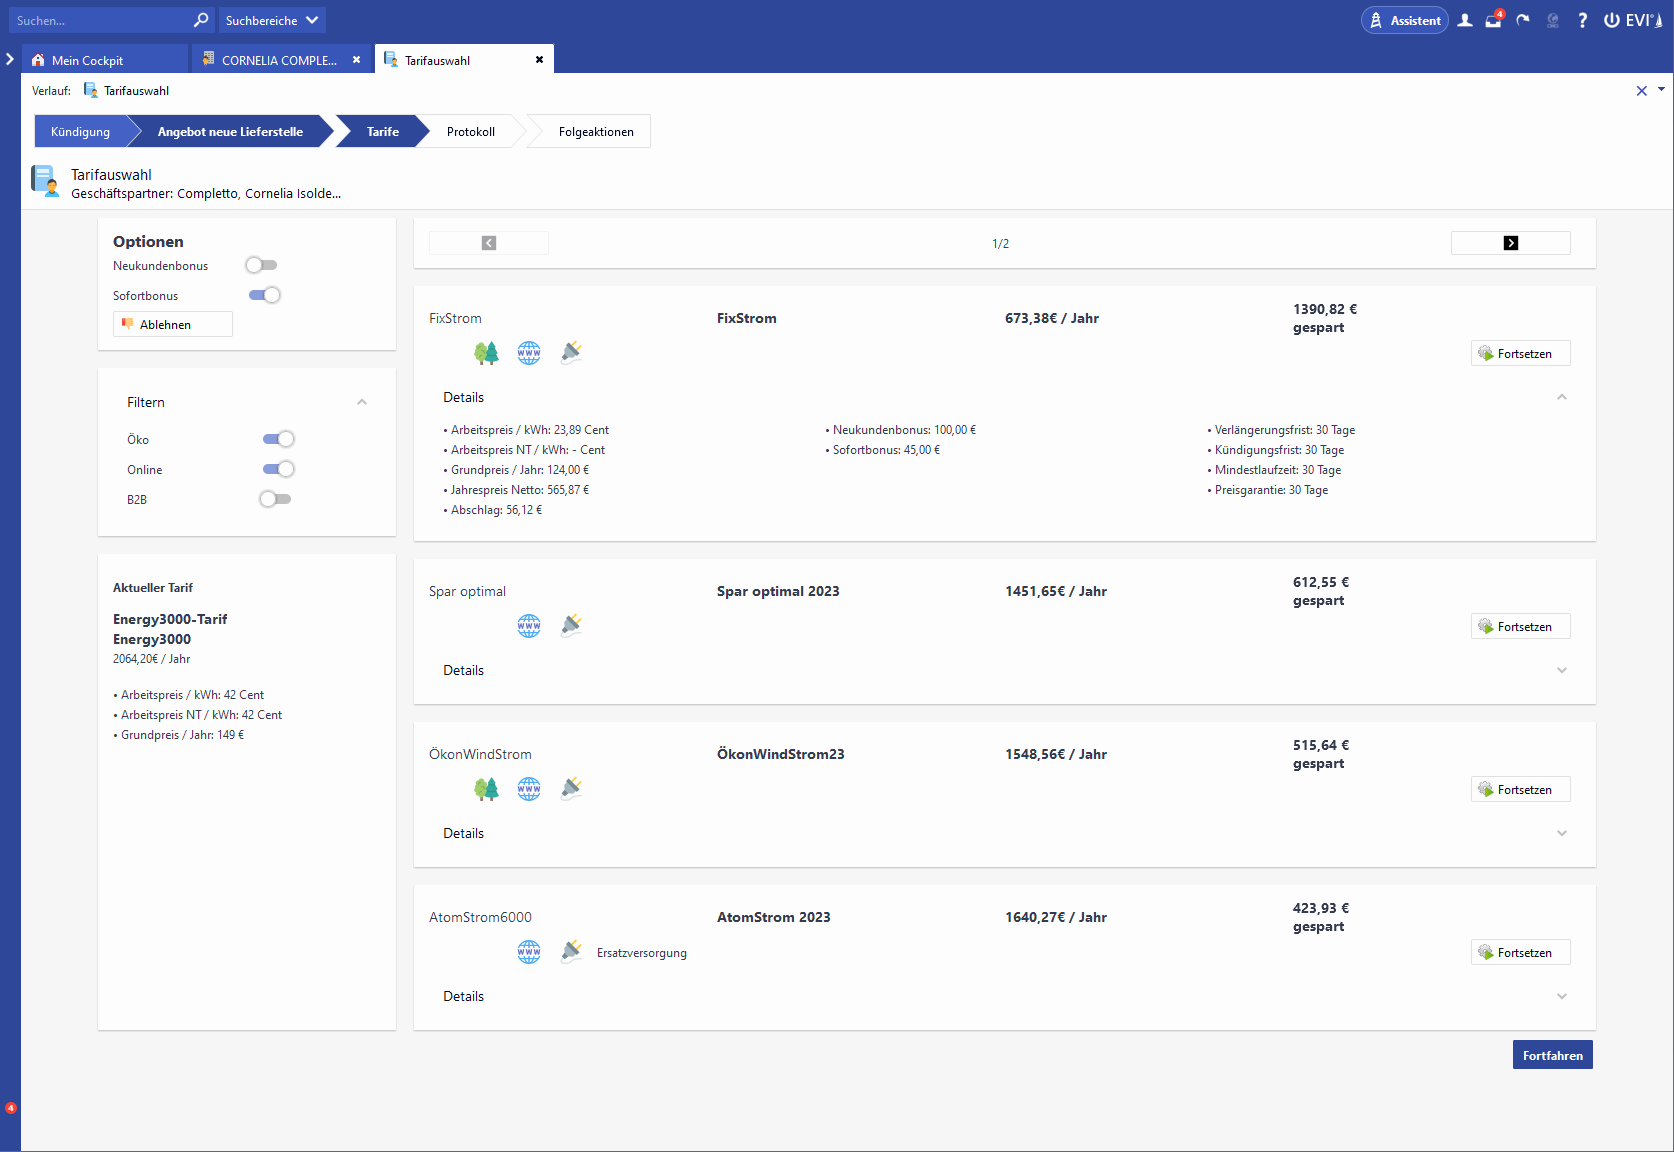The height and width of the screenshot is (1152, 1674).
Task: Click the green eco tree icon on FixStrom
Action: click(486, 352)
